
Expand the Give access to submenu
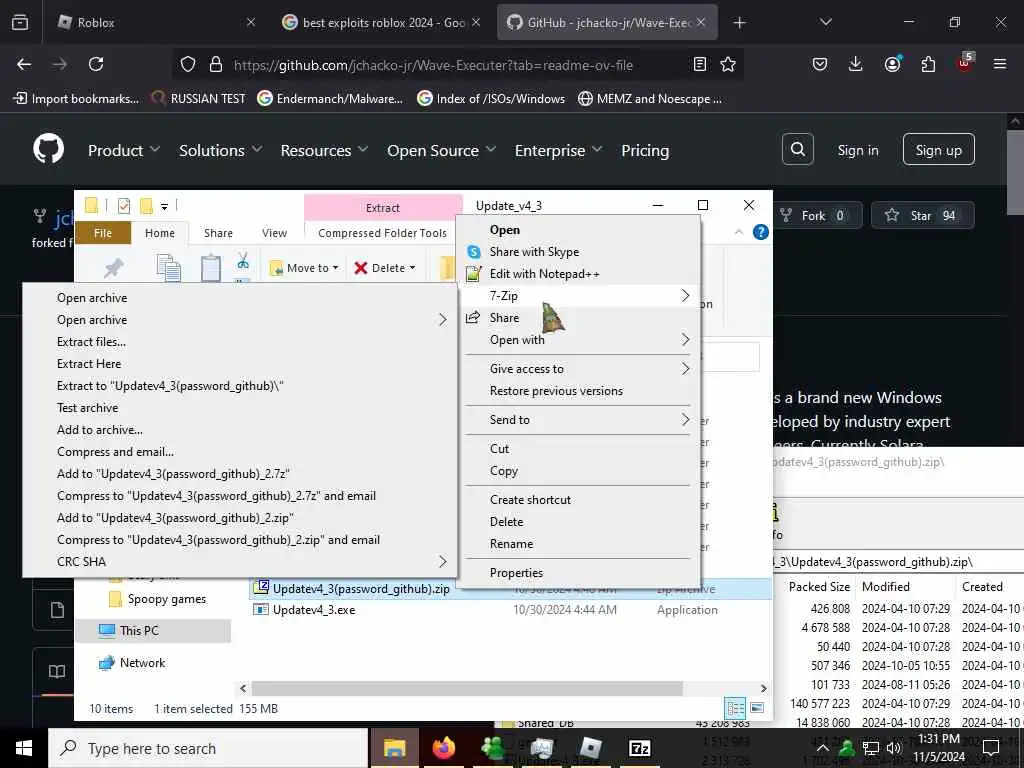[x=579, y=369]
